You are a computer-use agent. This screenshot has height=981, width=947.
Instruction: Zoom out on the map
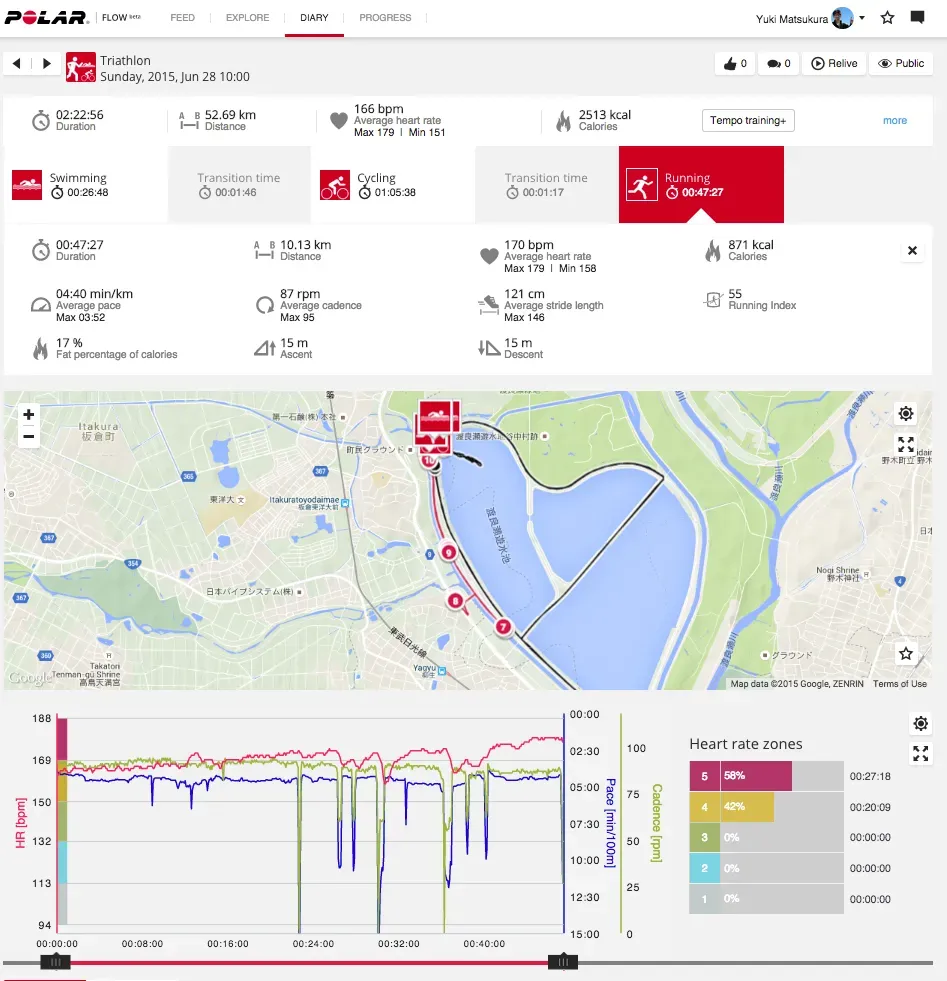click(x=28, y=436)
